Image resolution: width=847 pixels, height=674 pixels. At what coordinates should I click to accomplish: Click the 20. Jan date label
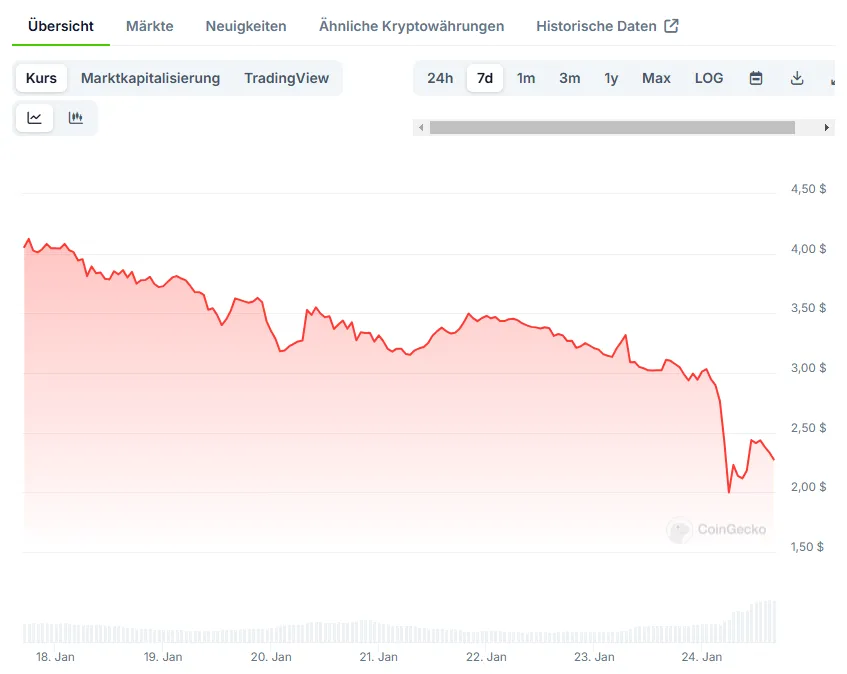pos(271,657)
